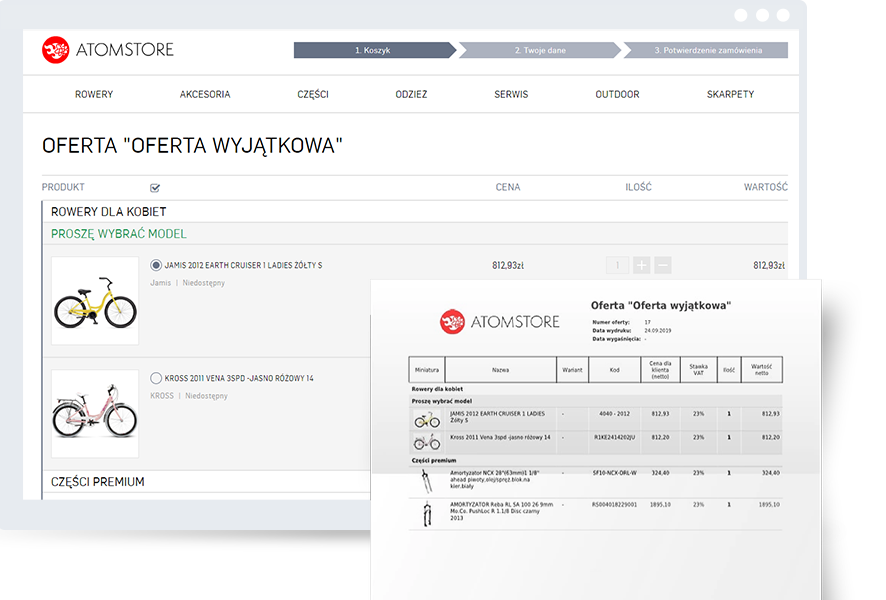The width and height of the screenshot is (886, 600).
Task: Select the Outdoor category
Action: pos(617,95)
